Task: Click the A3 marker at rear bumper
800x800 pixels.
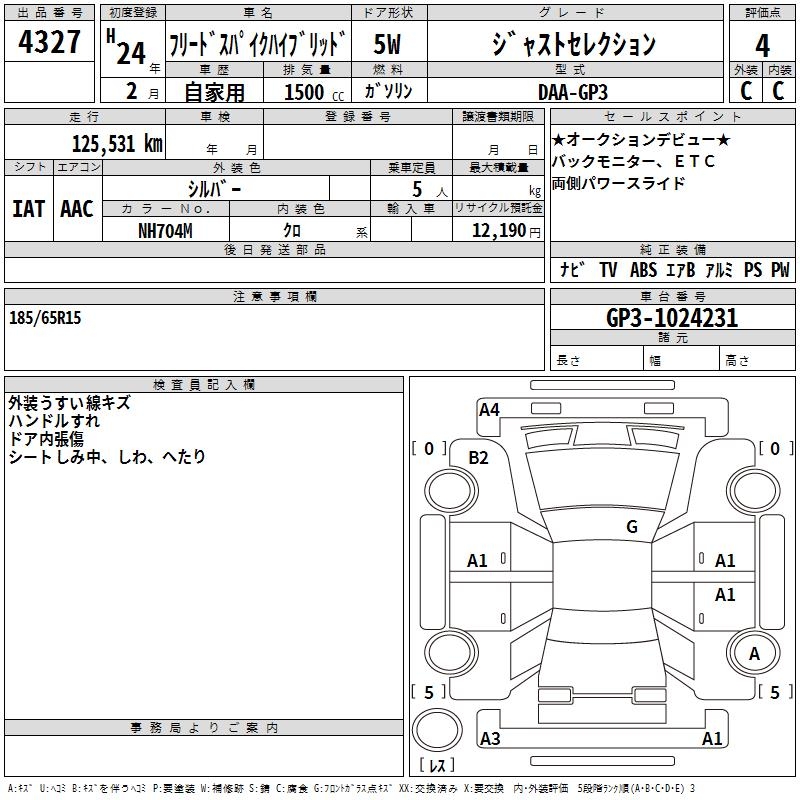Action: 489,739
